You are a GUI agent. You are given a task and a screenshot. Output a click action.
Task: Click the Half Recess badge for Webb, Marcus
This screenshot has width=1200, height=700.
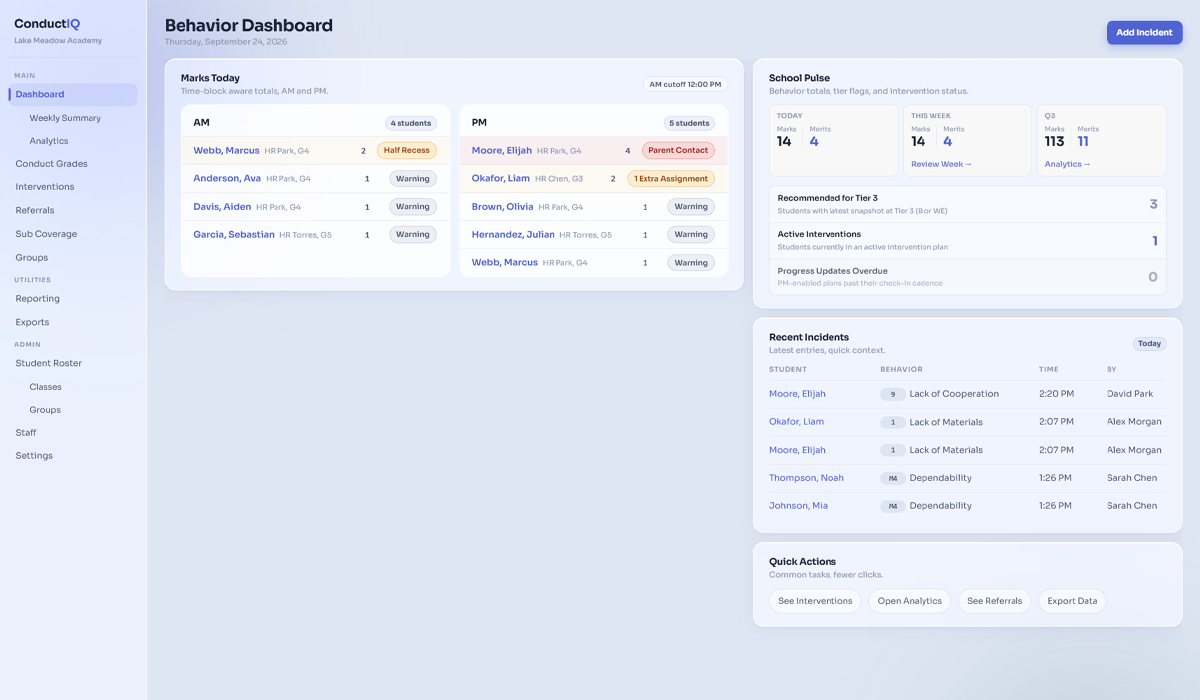pyautogui.click(x=406, y=150)
